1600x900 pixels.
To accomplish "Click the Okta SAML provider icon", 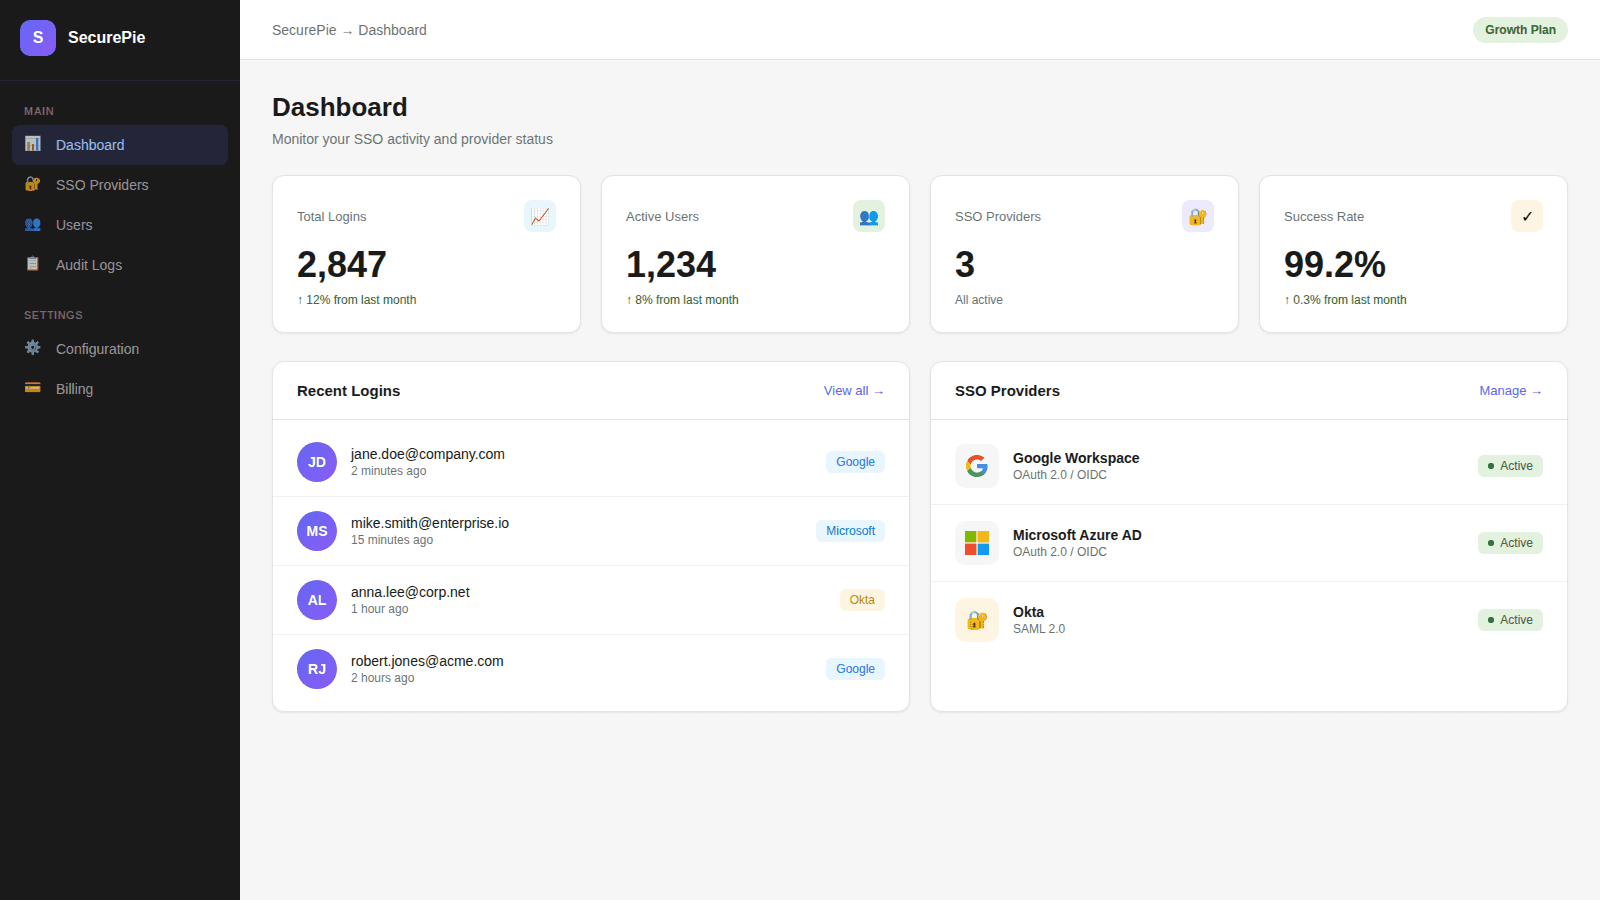I will (x=976, y=619).
